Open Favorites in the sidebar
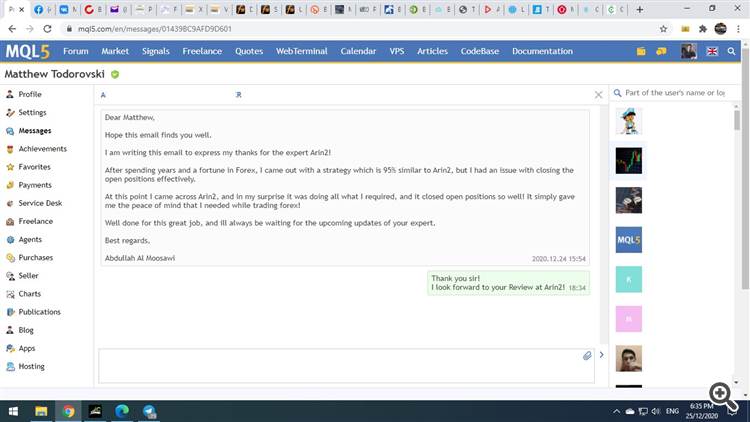750x422 pixels. click(28, 167)
